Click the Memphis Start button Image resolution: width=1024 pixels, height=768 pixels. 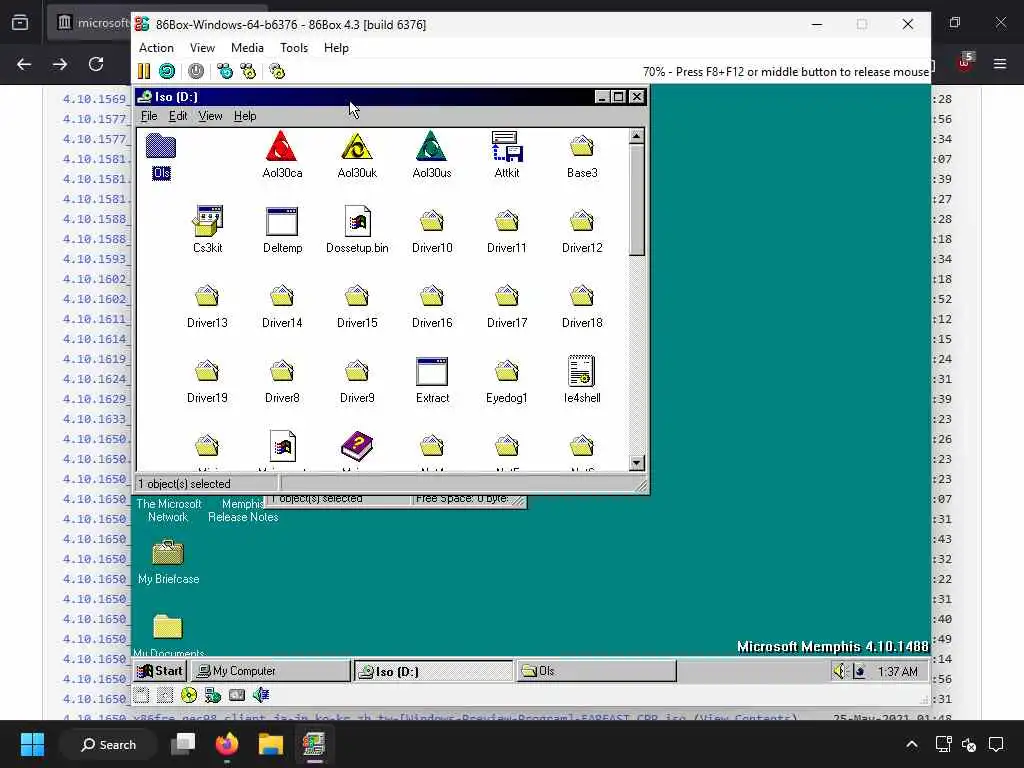click(x=161, y=671)
